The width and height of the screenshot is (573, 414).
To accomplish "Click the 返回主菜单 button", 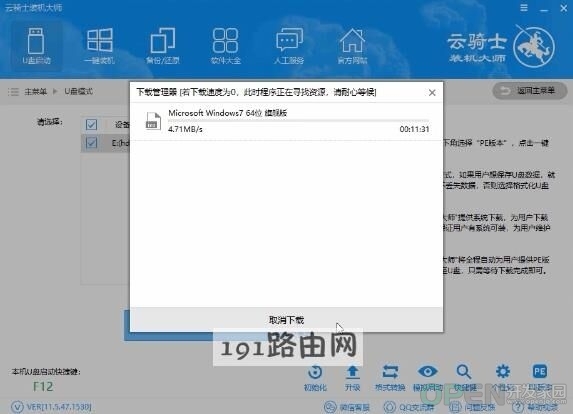I will click(530, 91).
